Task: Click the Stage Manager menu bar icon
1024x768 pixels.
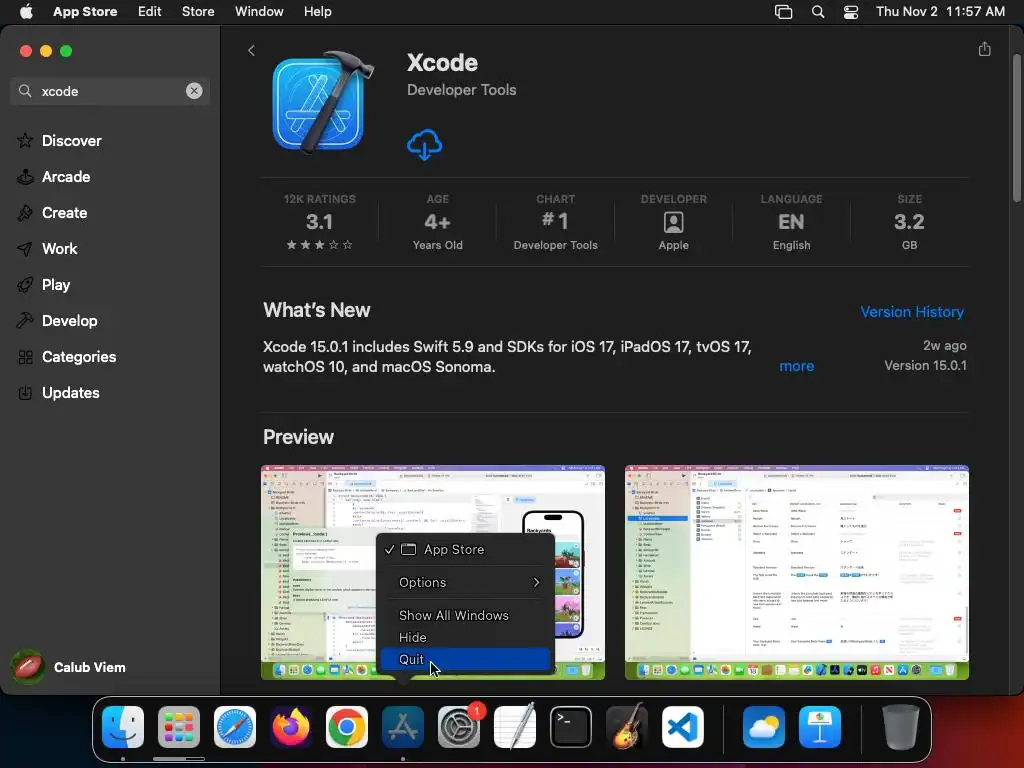Action: [x=783, y=12]
